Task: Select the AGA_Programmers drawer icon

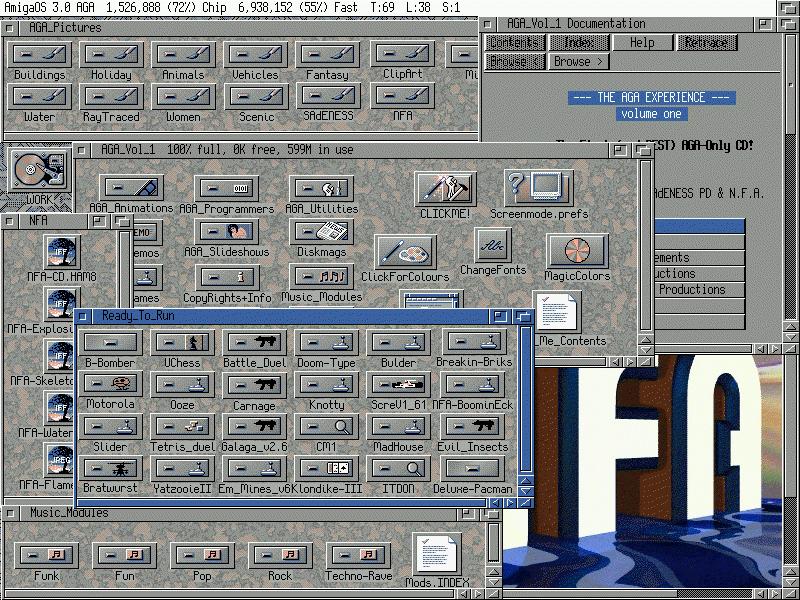Action: point(227,189)
